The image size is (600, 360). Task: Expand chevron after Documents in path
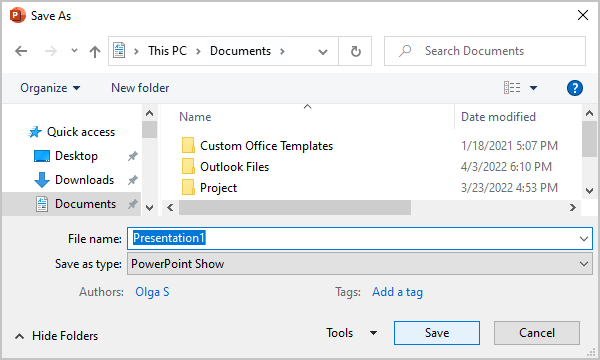pyautogui.click(x=282, y=51)
